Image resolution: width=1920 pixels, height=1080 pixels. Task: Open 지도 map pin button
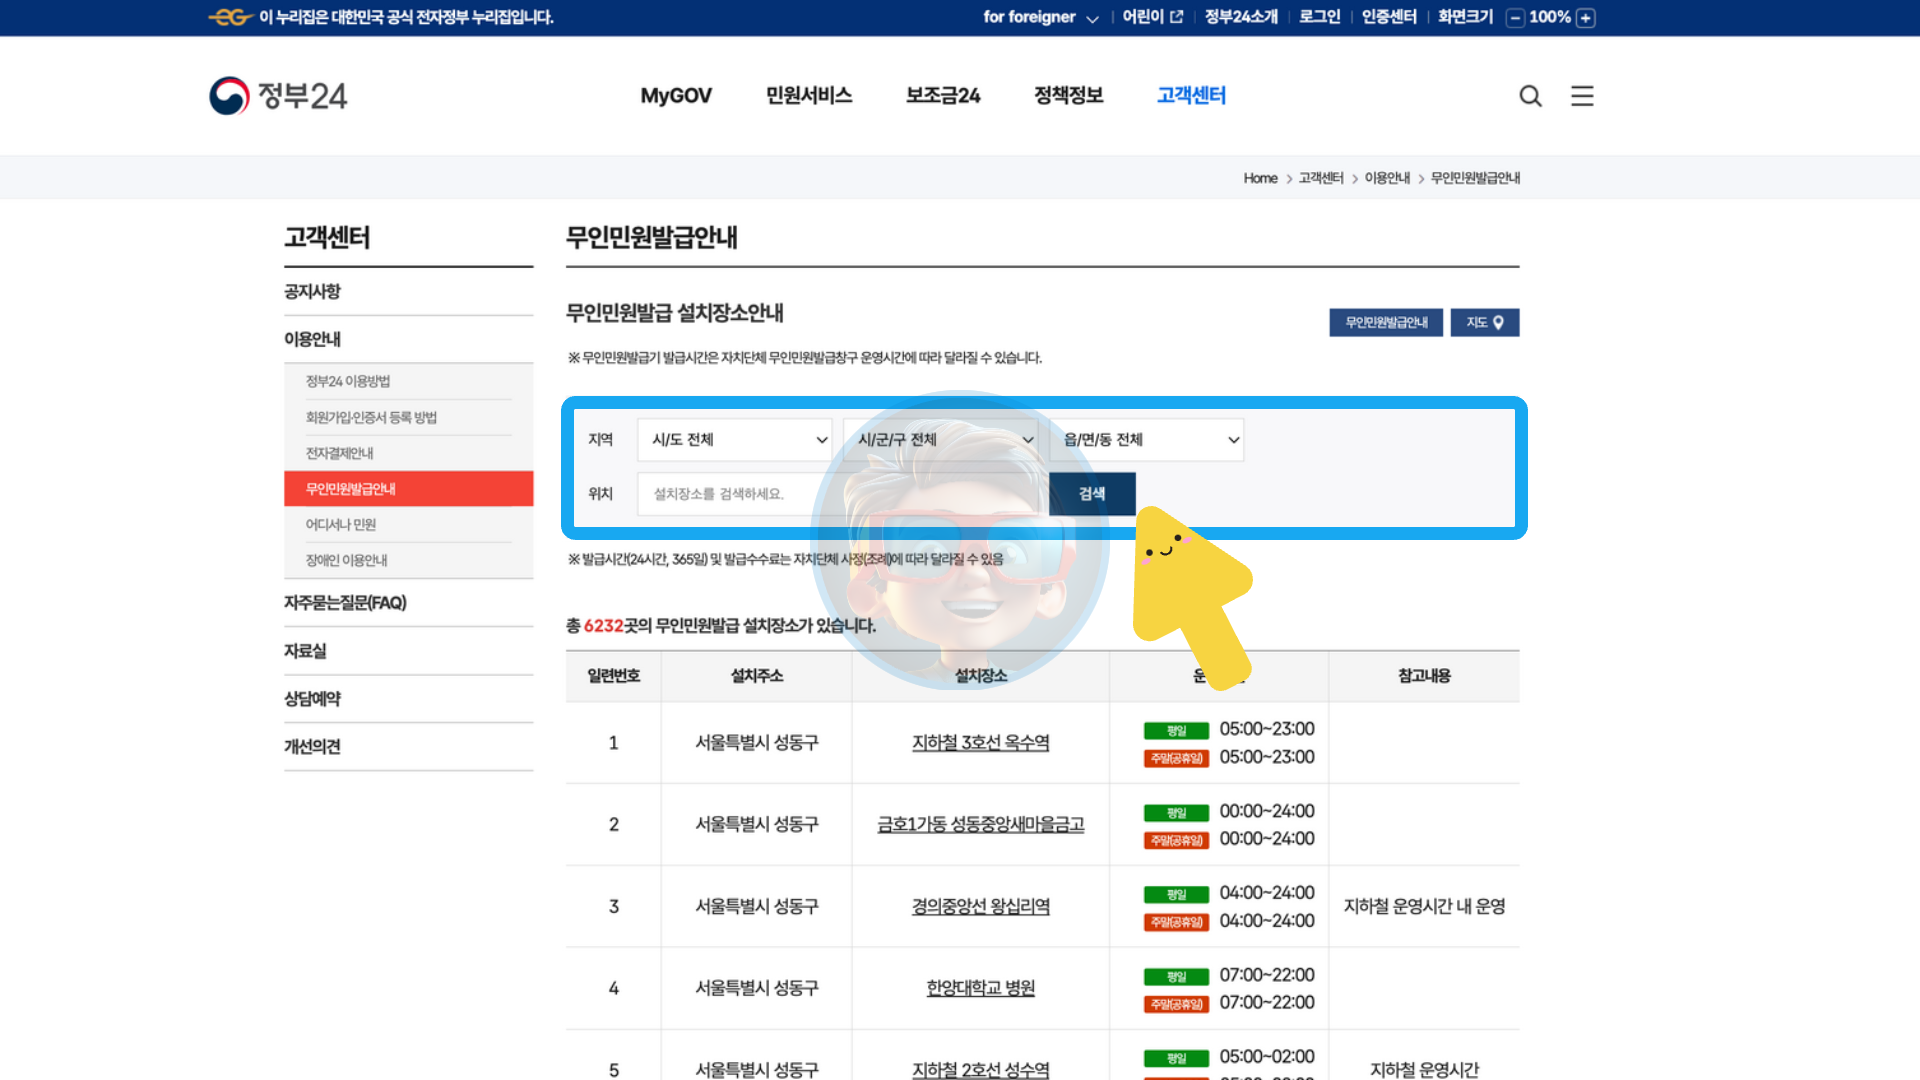[1485, 322]
